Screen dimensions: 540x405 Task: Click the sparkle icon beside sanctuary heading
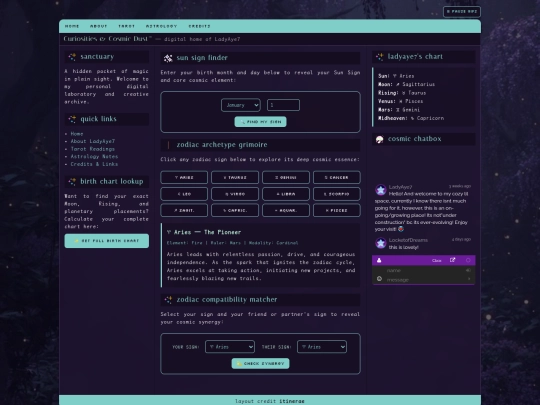tap(72, 57)
